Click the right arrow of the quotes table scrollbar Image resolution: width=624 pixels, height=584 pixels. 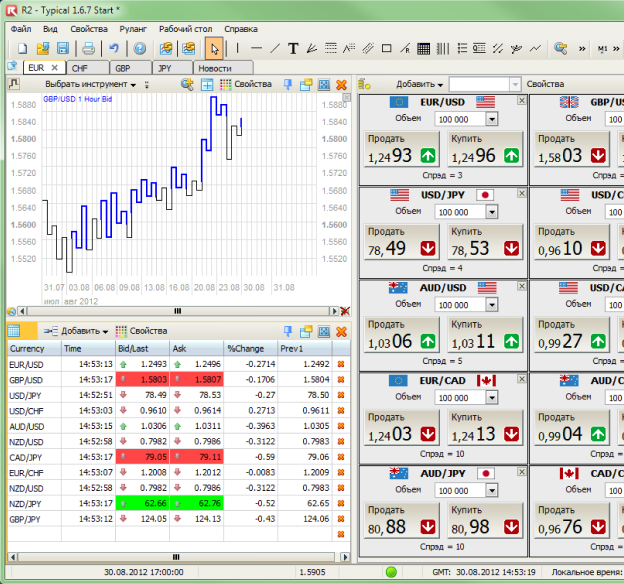pos(345,557)
